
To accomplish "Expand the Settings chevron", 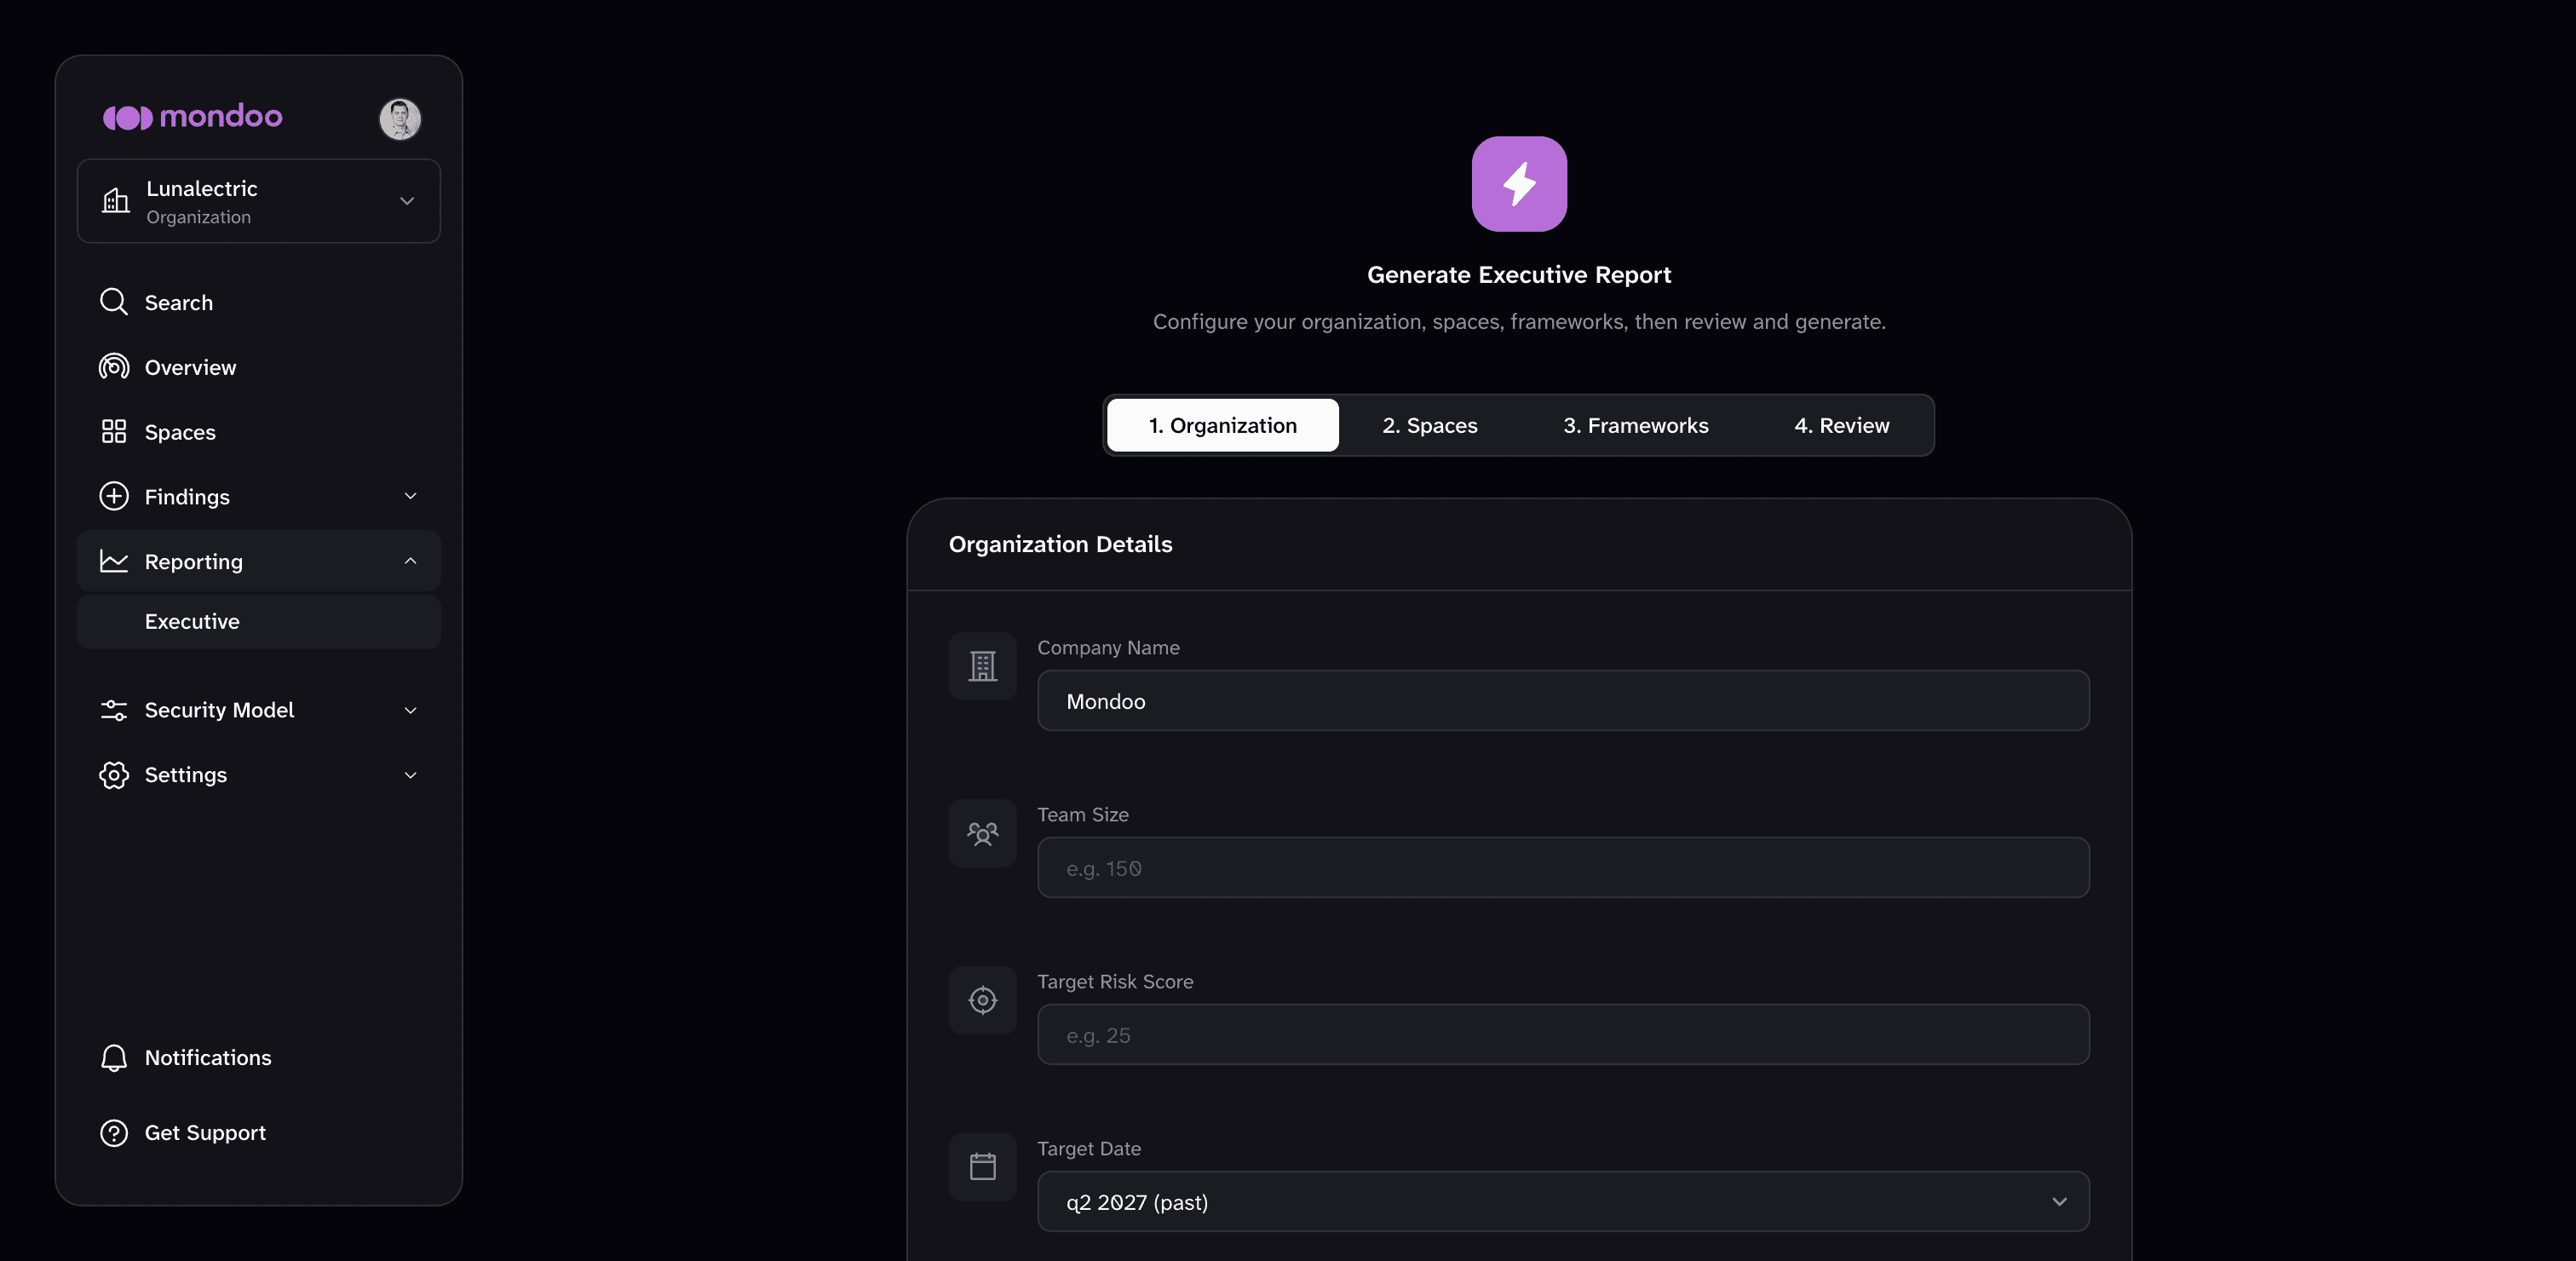I will (410, 775).
